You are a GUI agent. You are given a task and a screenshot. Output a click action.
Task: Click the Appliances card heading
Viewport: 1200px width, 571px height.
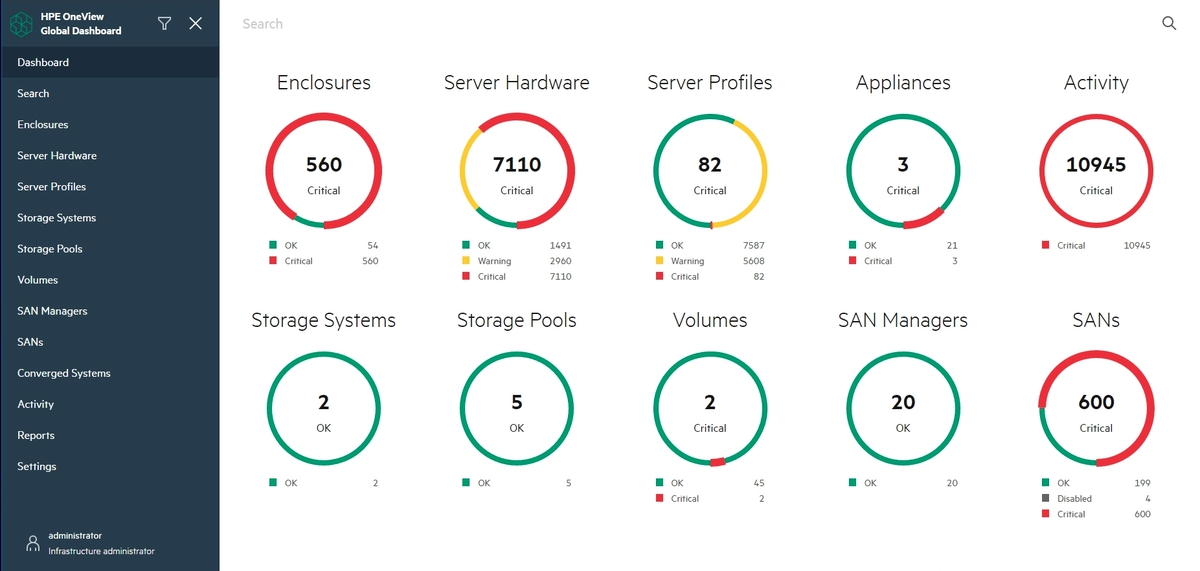click(903, 83)
